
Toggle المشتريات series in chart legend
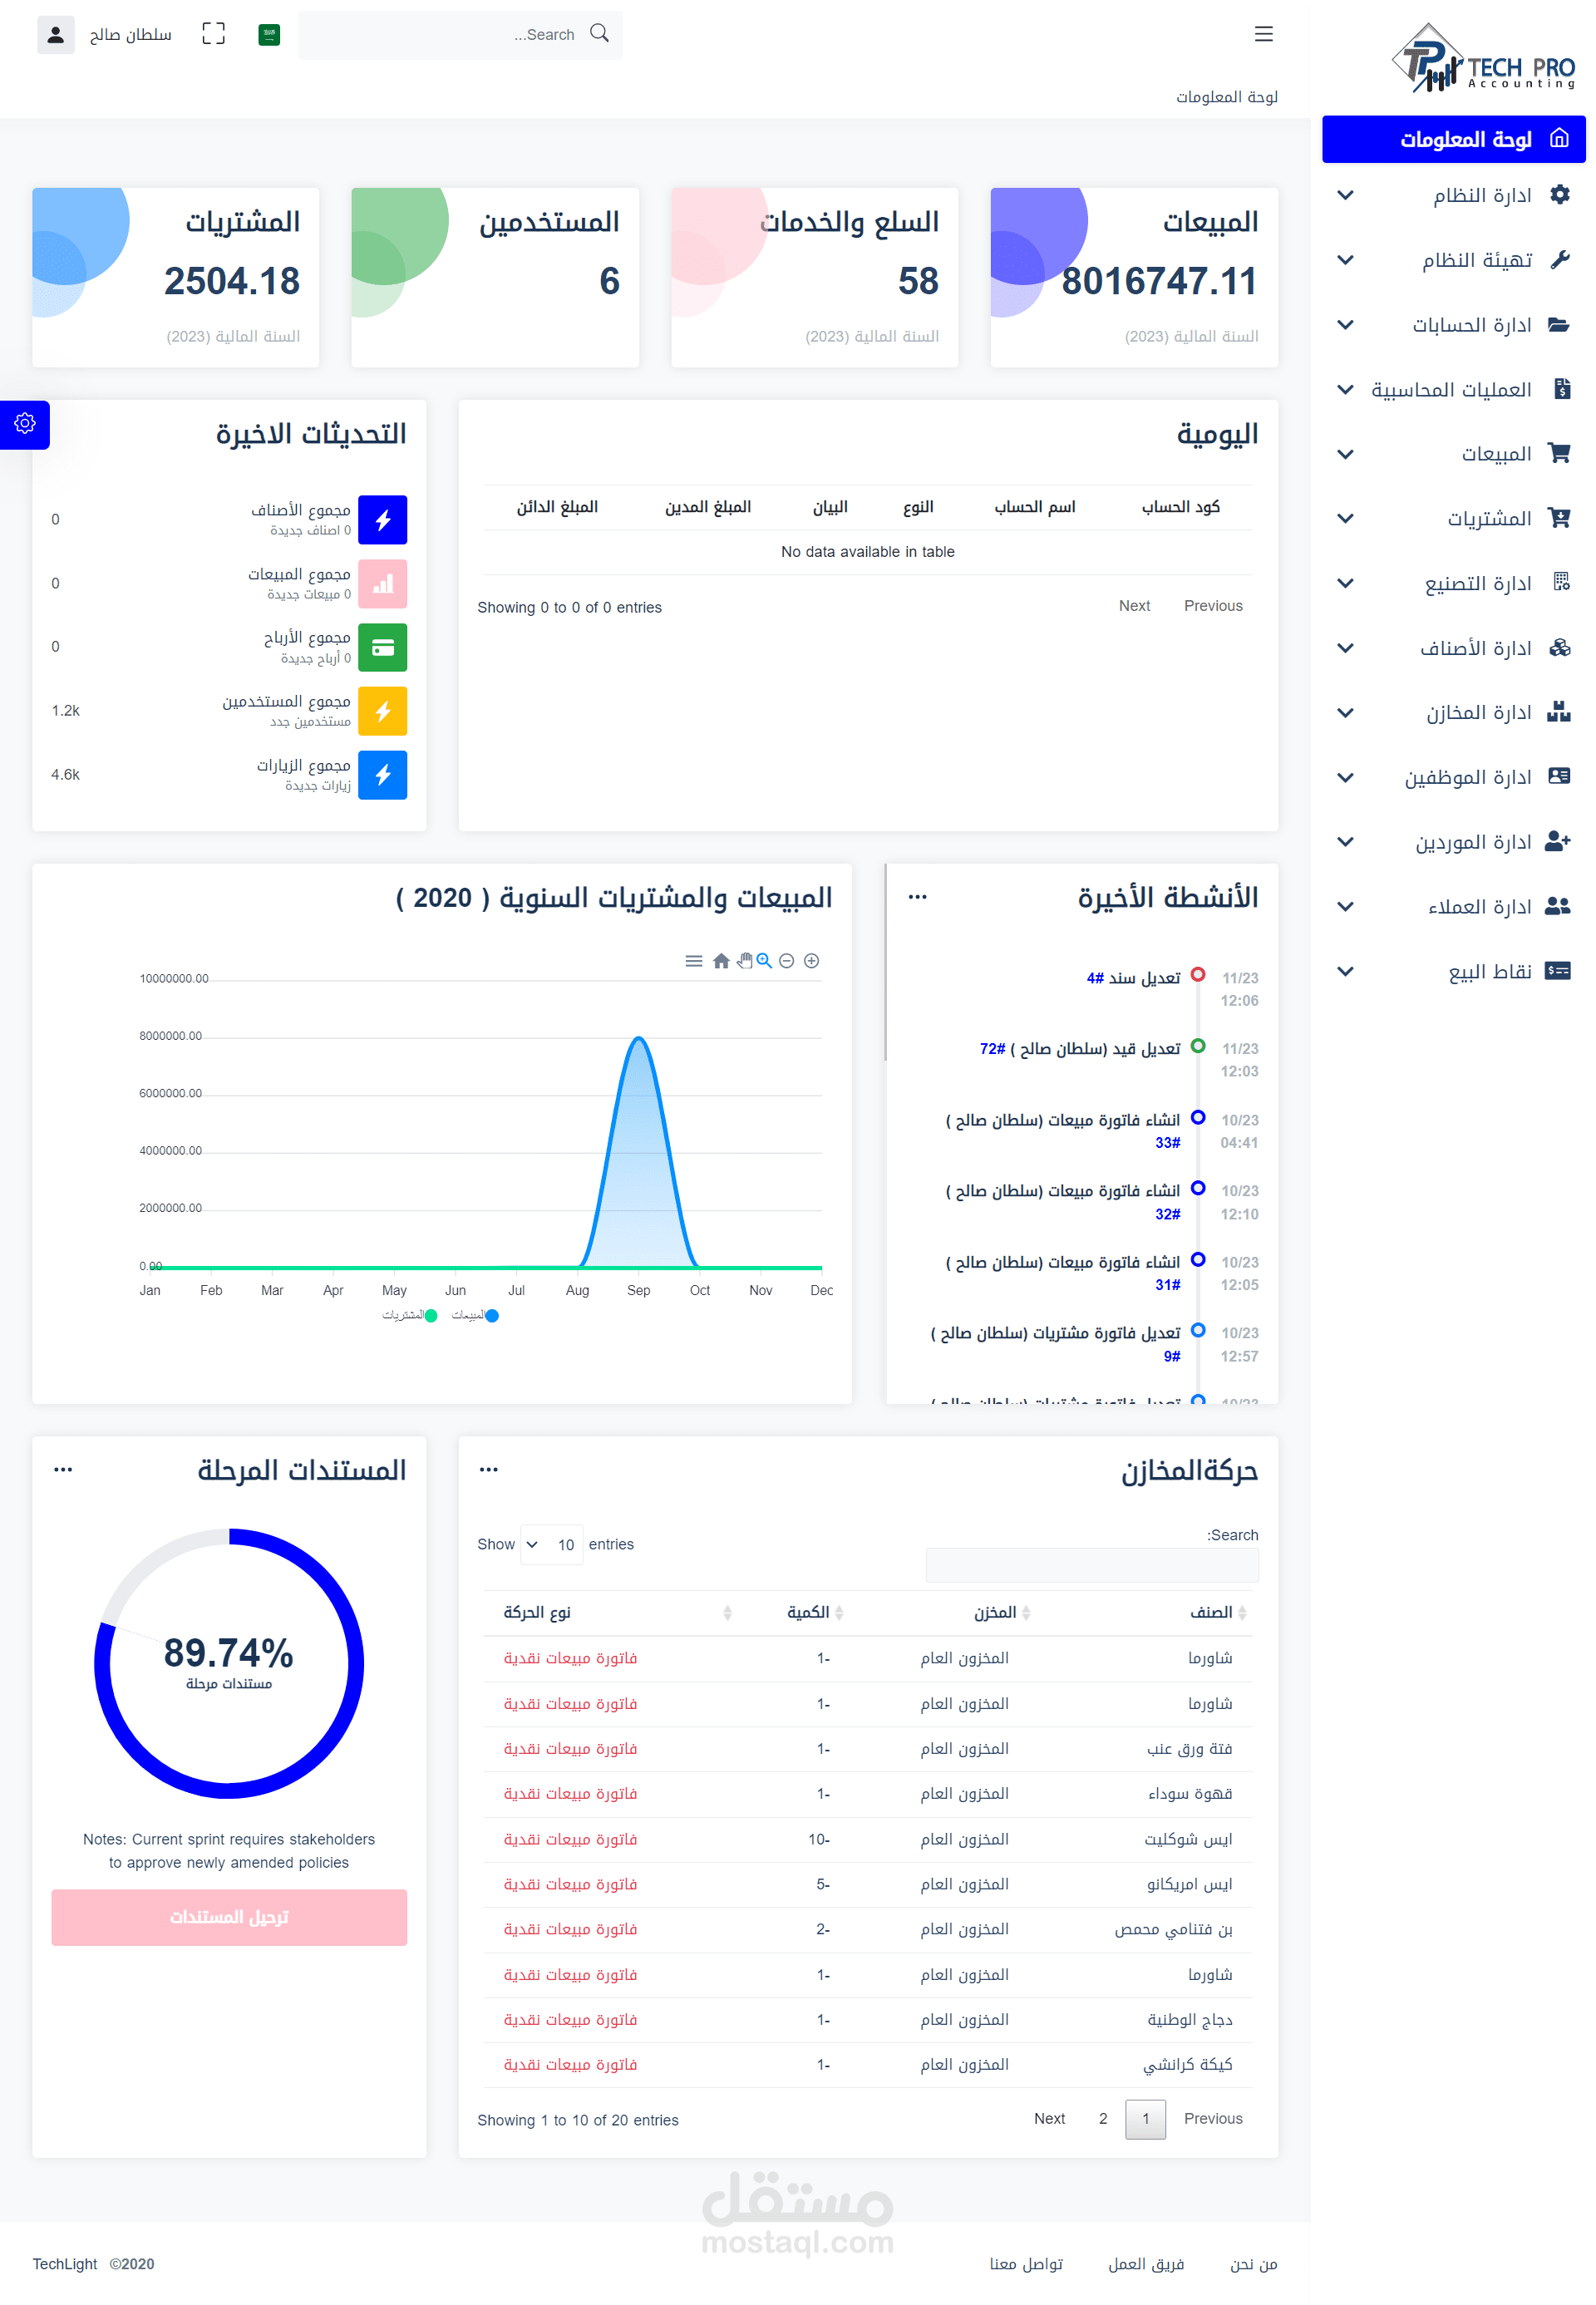click(410, 1316)
